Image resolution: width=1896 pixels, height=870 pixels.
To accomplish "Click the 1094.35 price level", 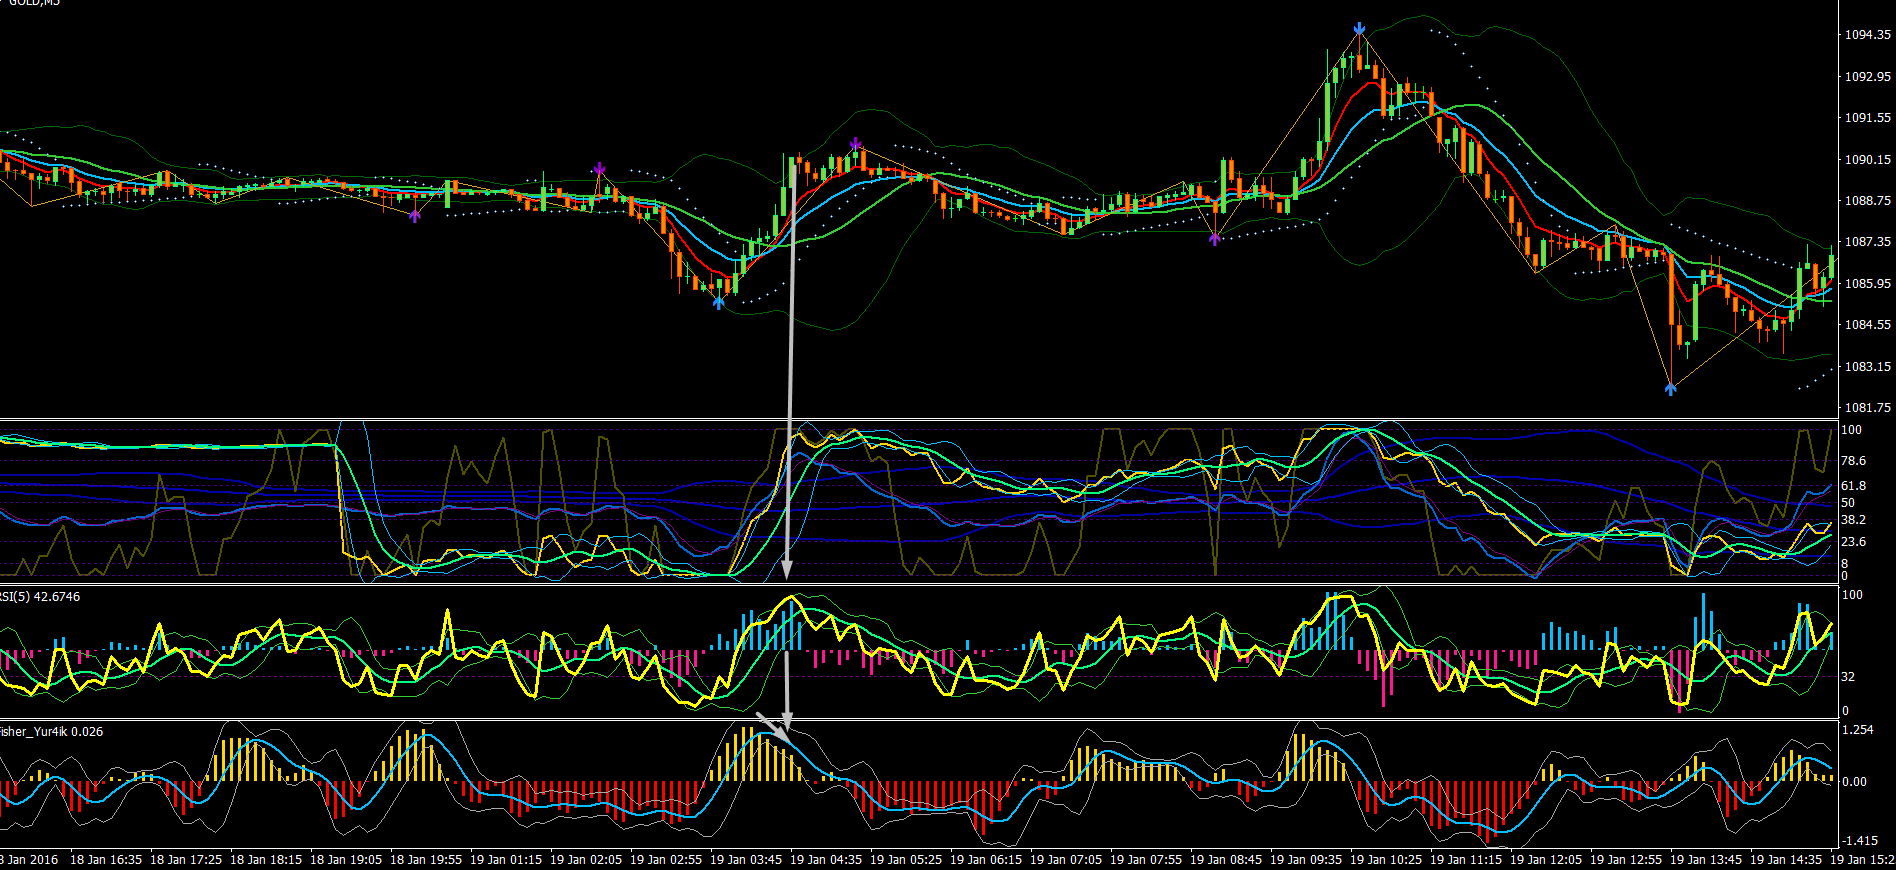I will 1867,35.
